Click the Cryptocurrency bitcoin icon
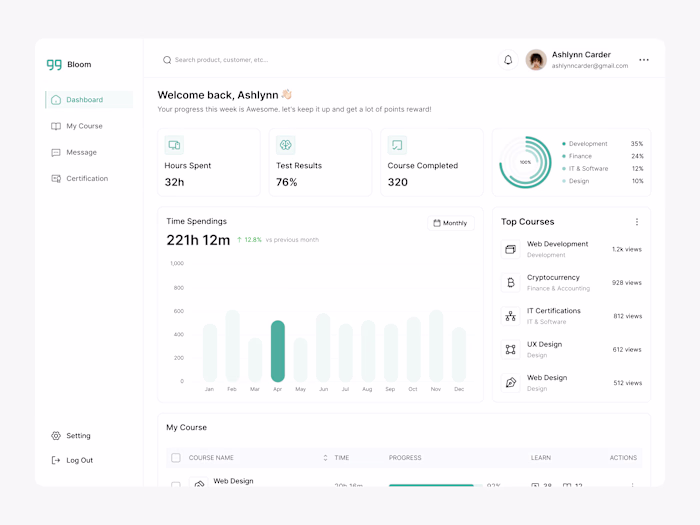 point(511,283)
